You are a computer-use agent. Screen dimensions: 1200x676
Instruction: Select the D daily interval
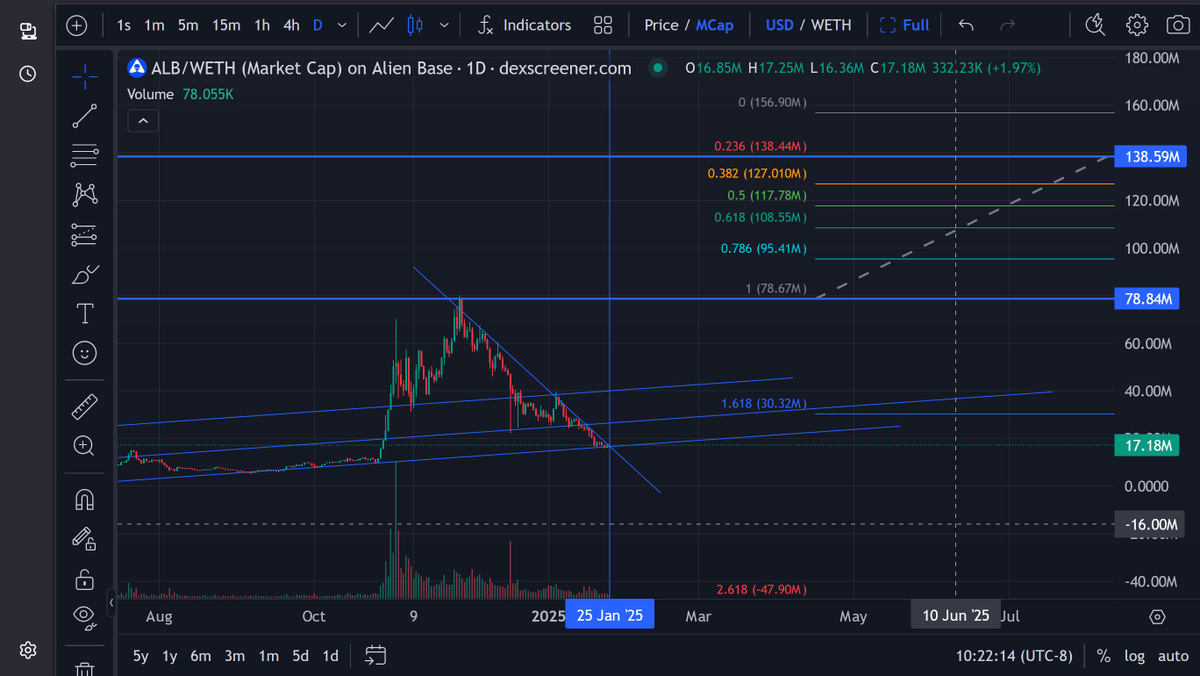point(318,25)
